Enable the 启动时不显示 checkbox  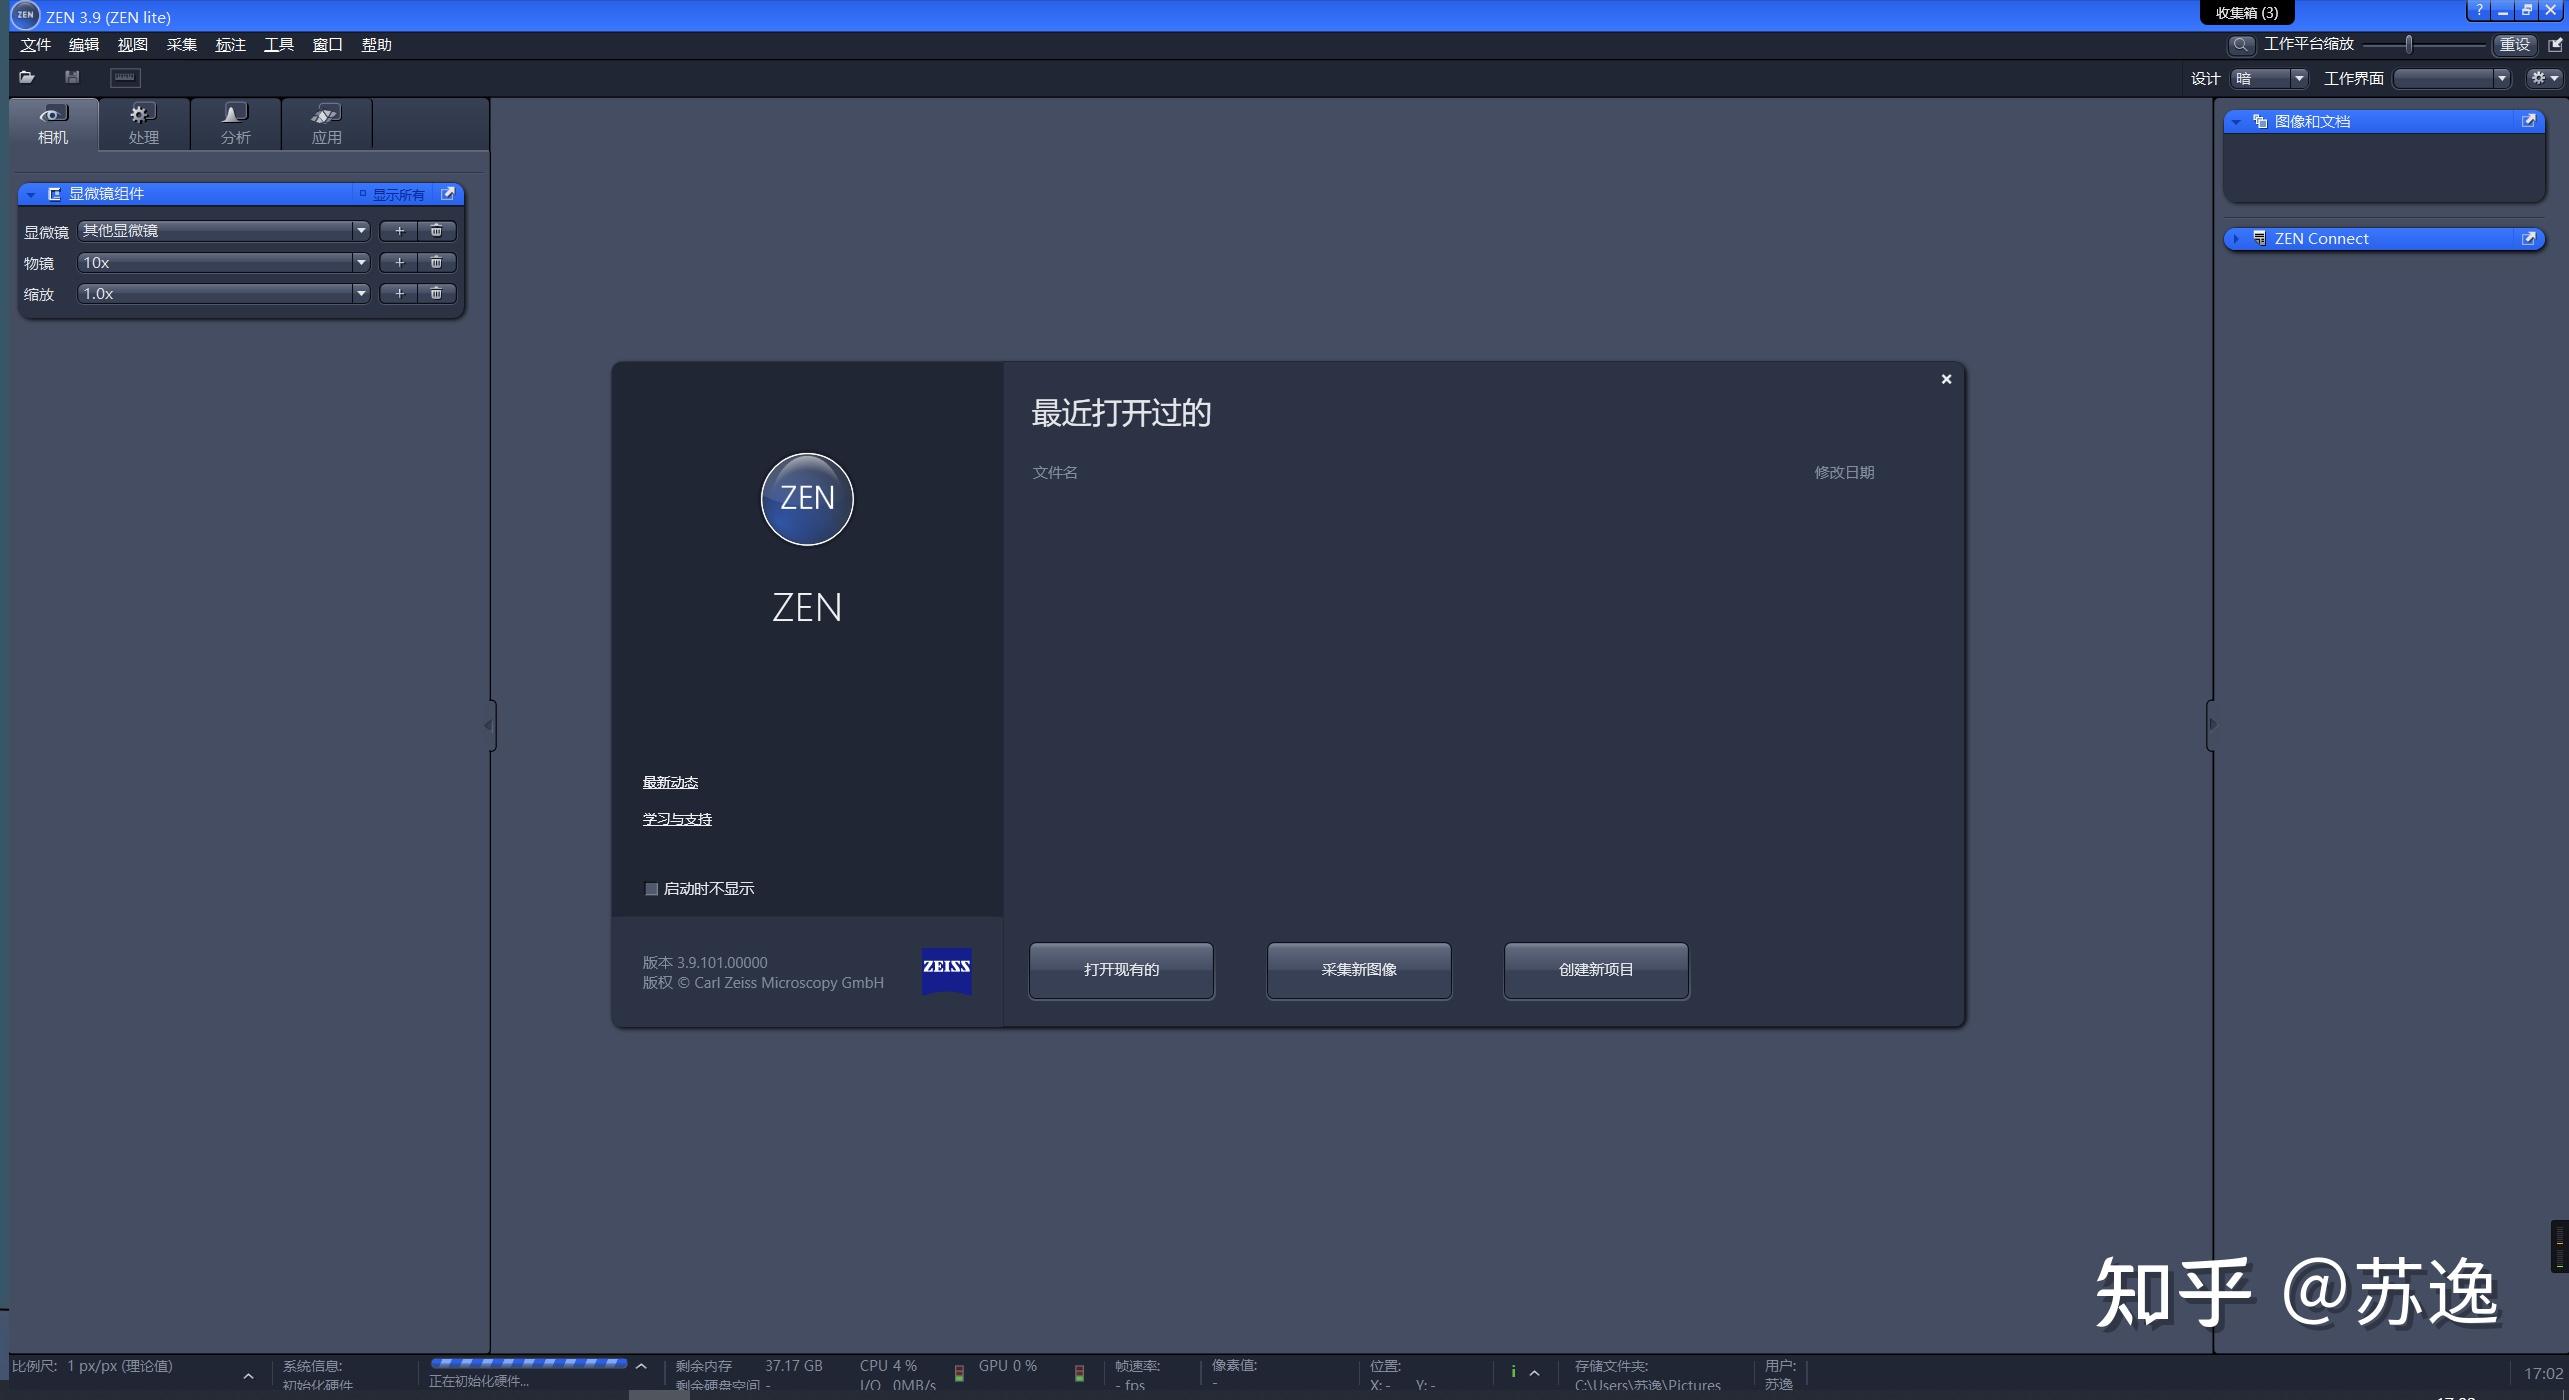(x=652, y=889)
